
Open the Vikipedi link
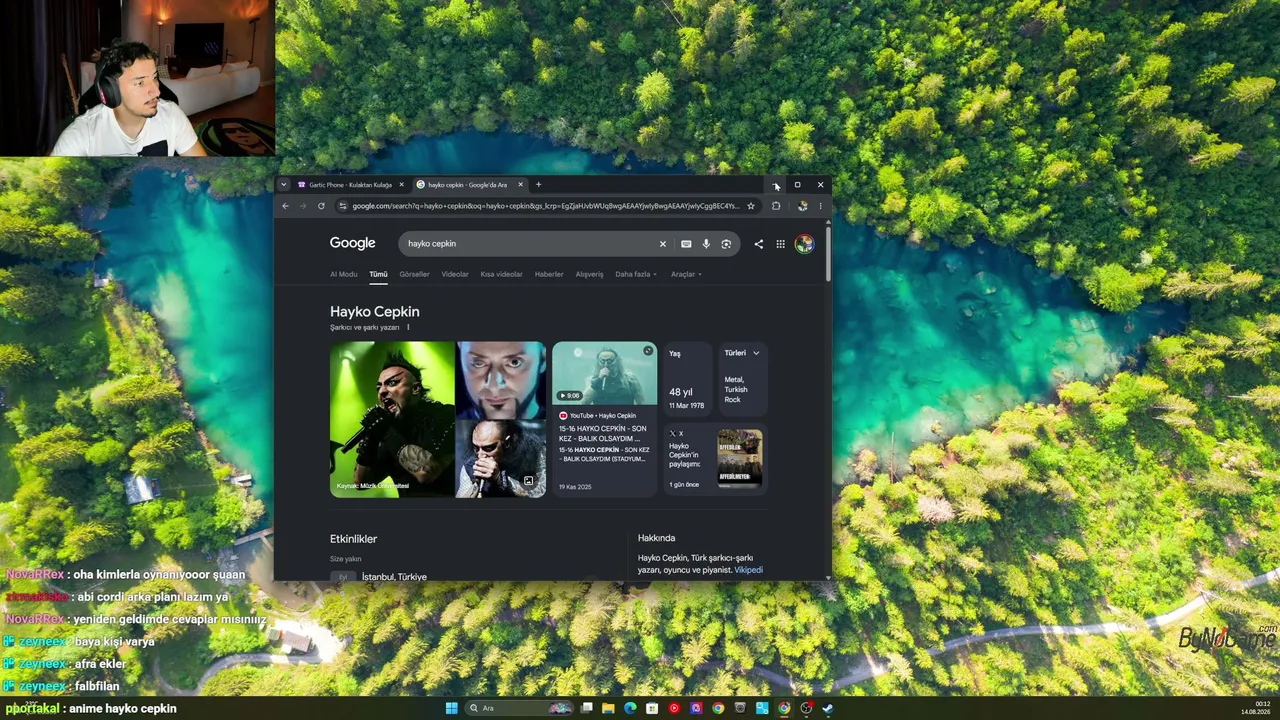point(748,570)
